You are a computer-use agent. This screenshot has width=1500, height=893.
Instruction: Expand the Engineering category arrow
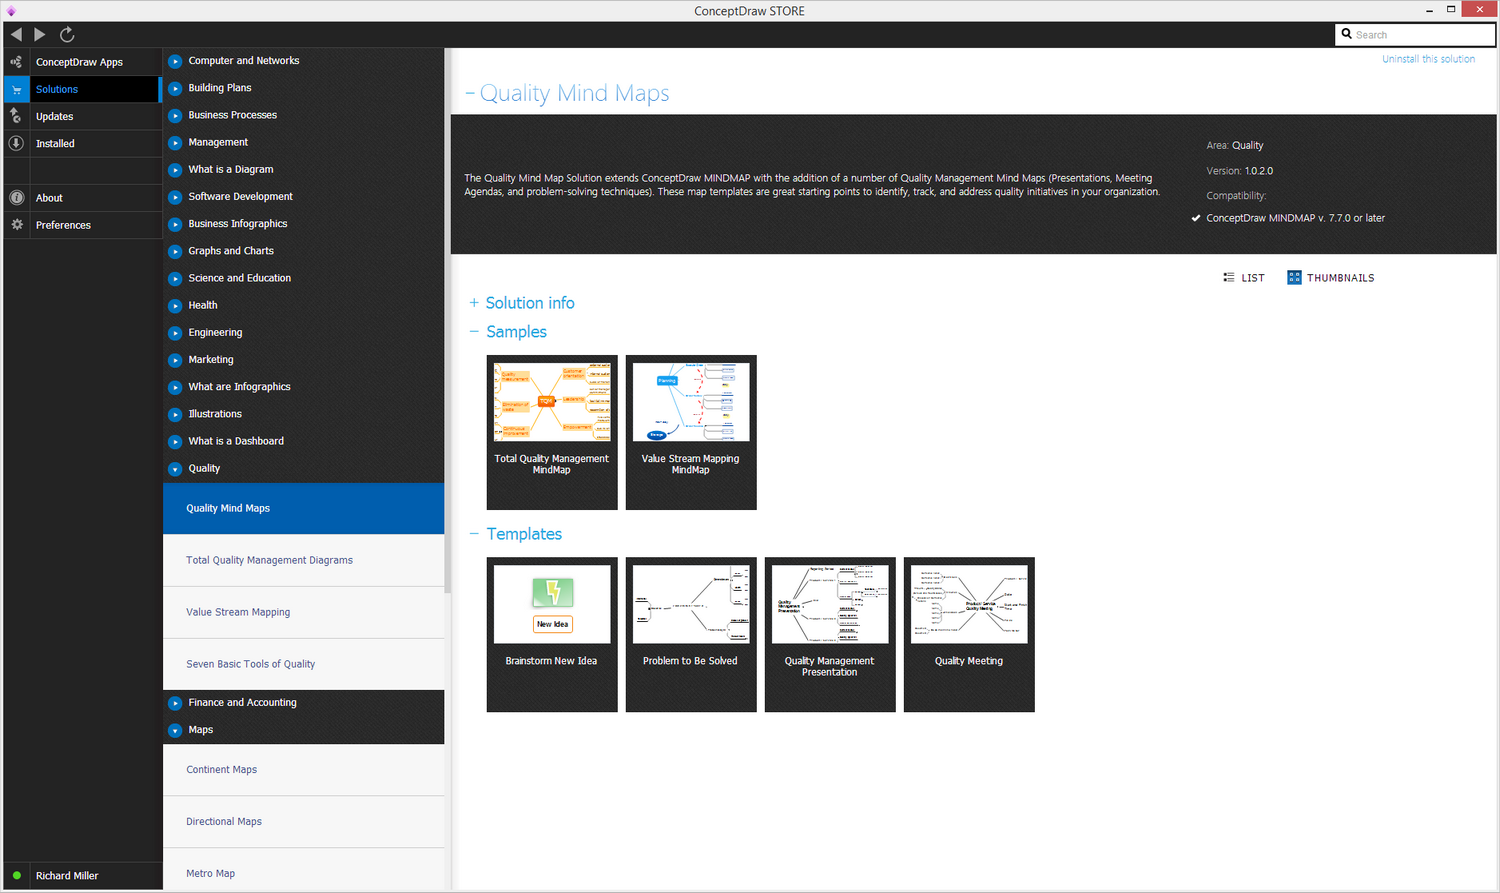pyautogui.click(x=175, y=333)
